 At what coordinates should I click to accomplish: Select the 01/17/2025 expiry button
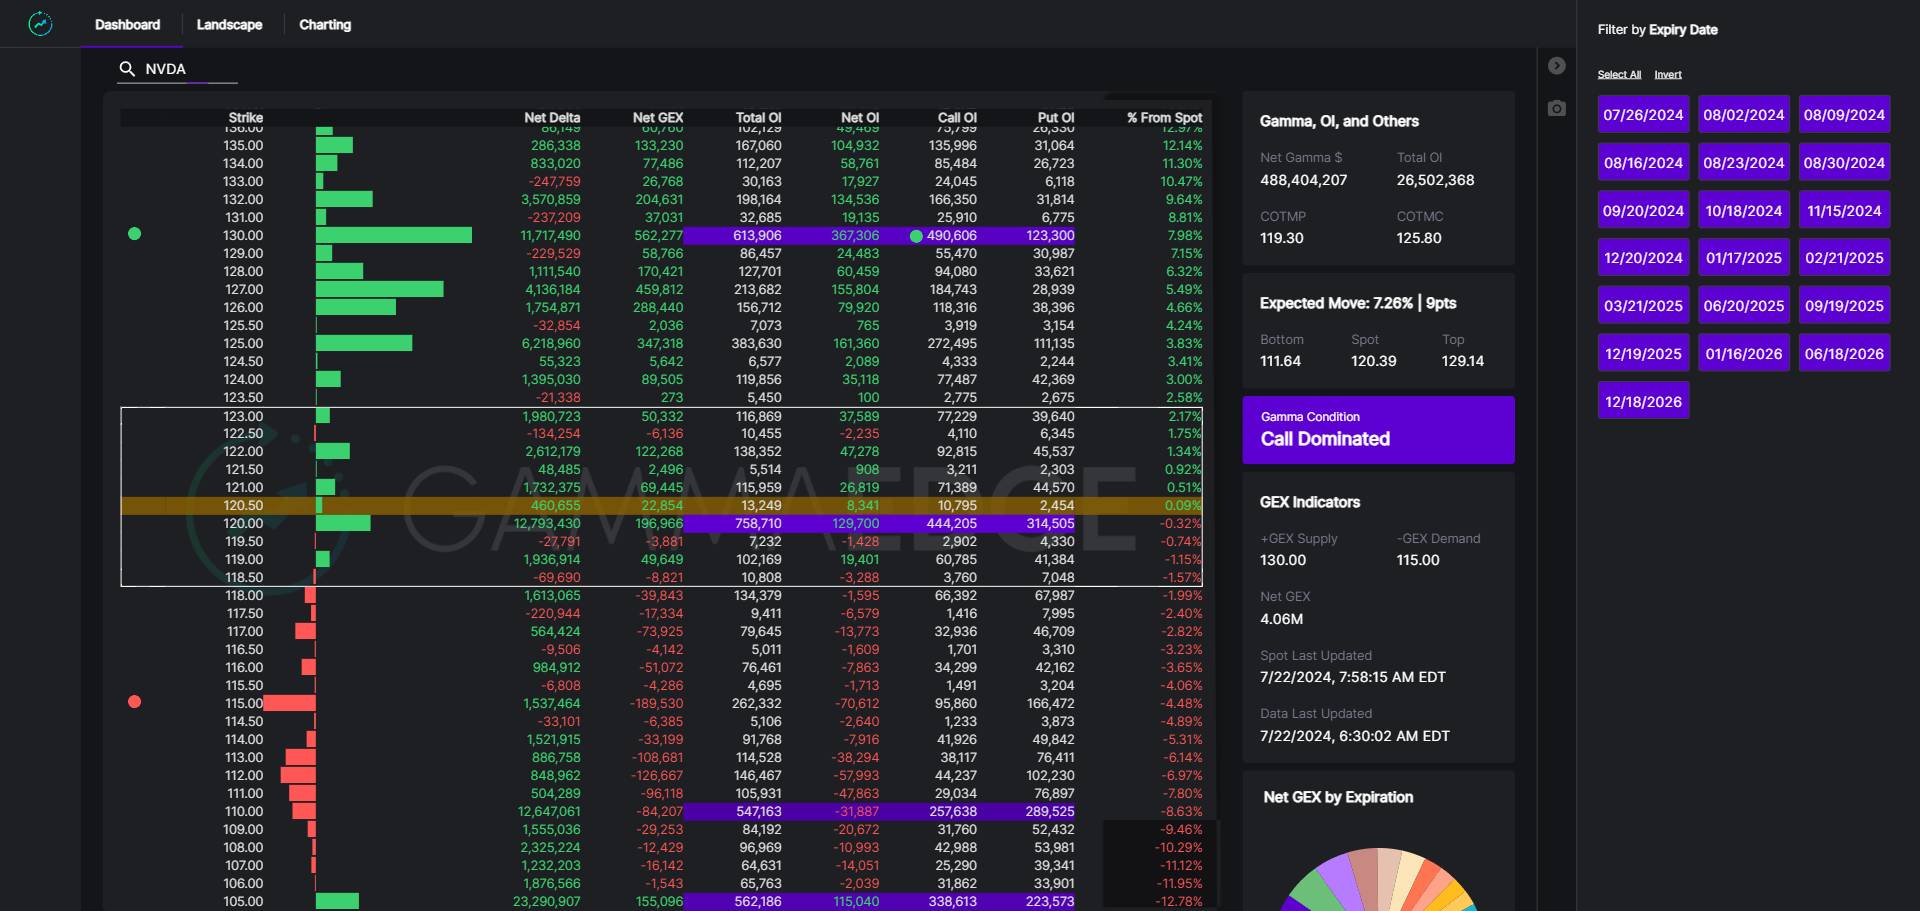[1743, 258]
